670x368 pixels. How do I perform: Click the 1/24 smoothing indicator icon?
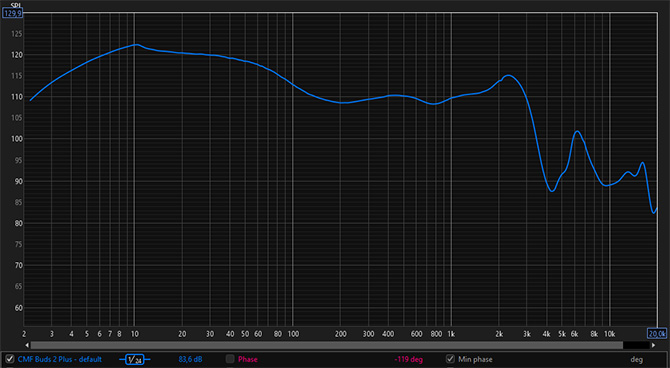(x=135, y=359)
